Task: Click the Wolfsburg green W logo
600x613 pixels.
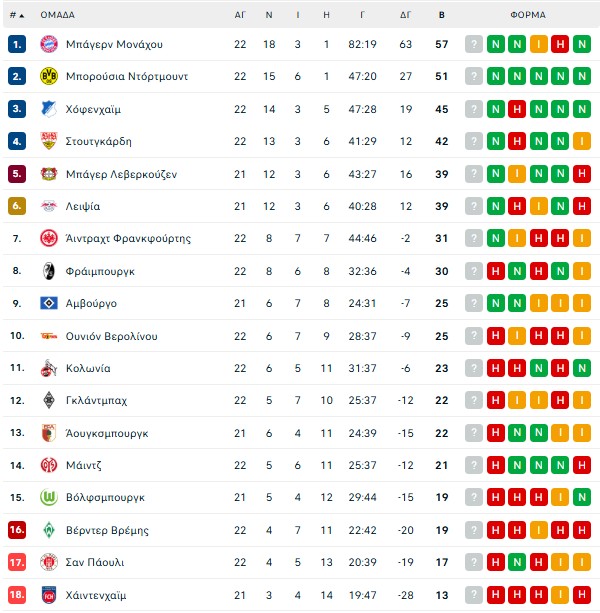Action: [48, 497]
